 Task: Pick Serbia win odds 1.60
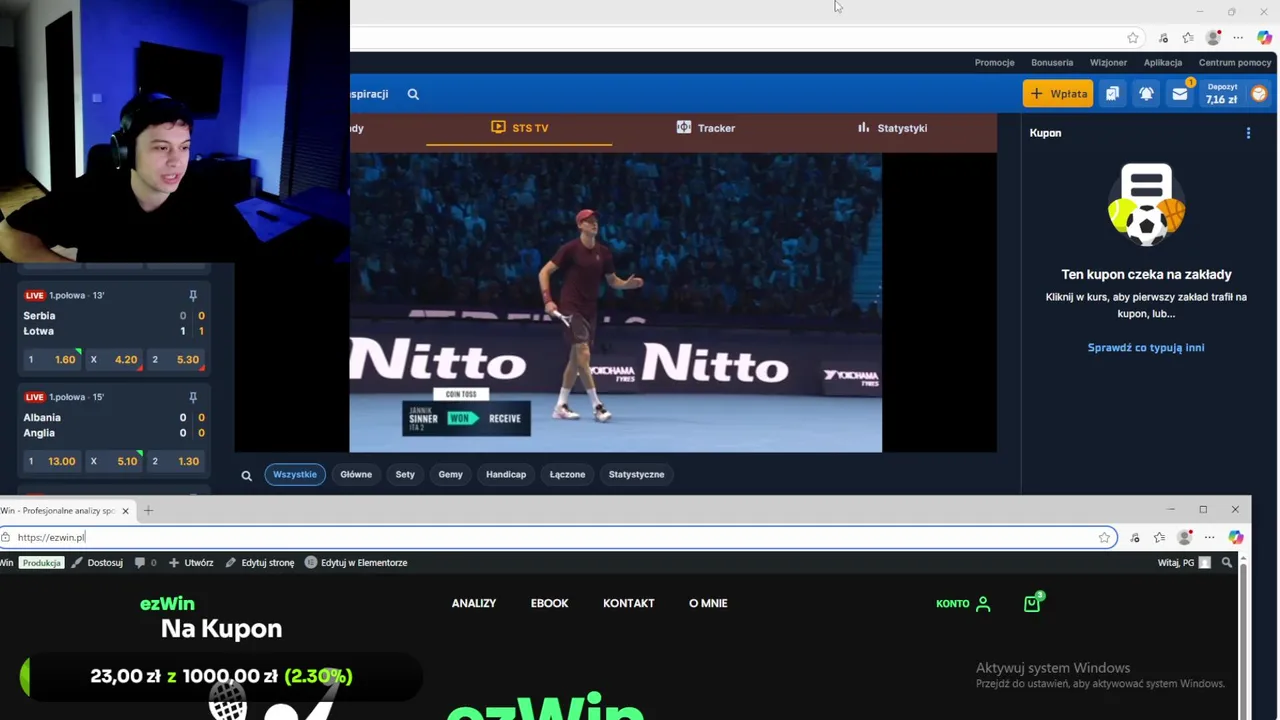click(x=52, y=359)
